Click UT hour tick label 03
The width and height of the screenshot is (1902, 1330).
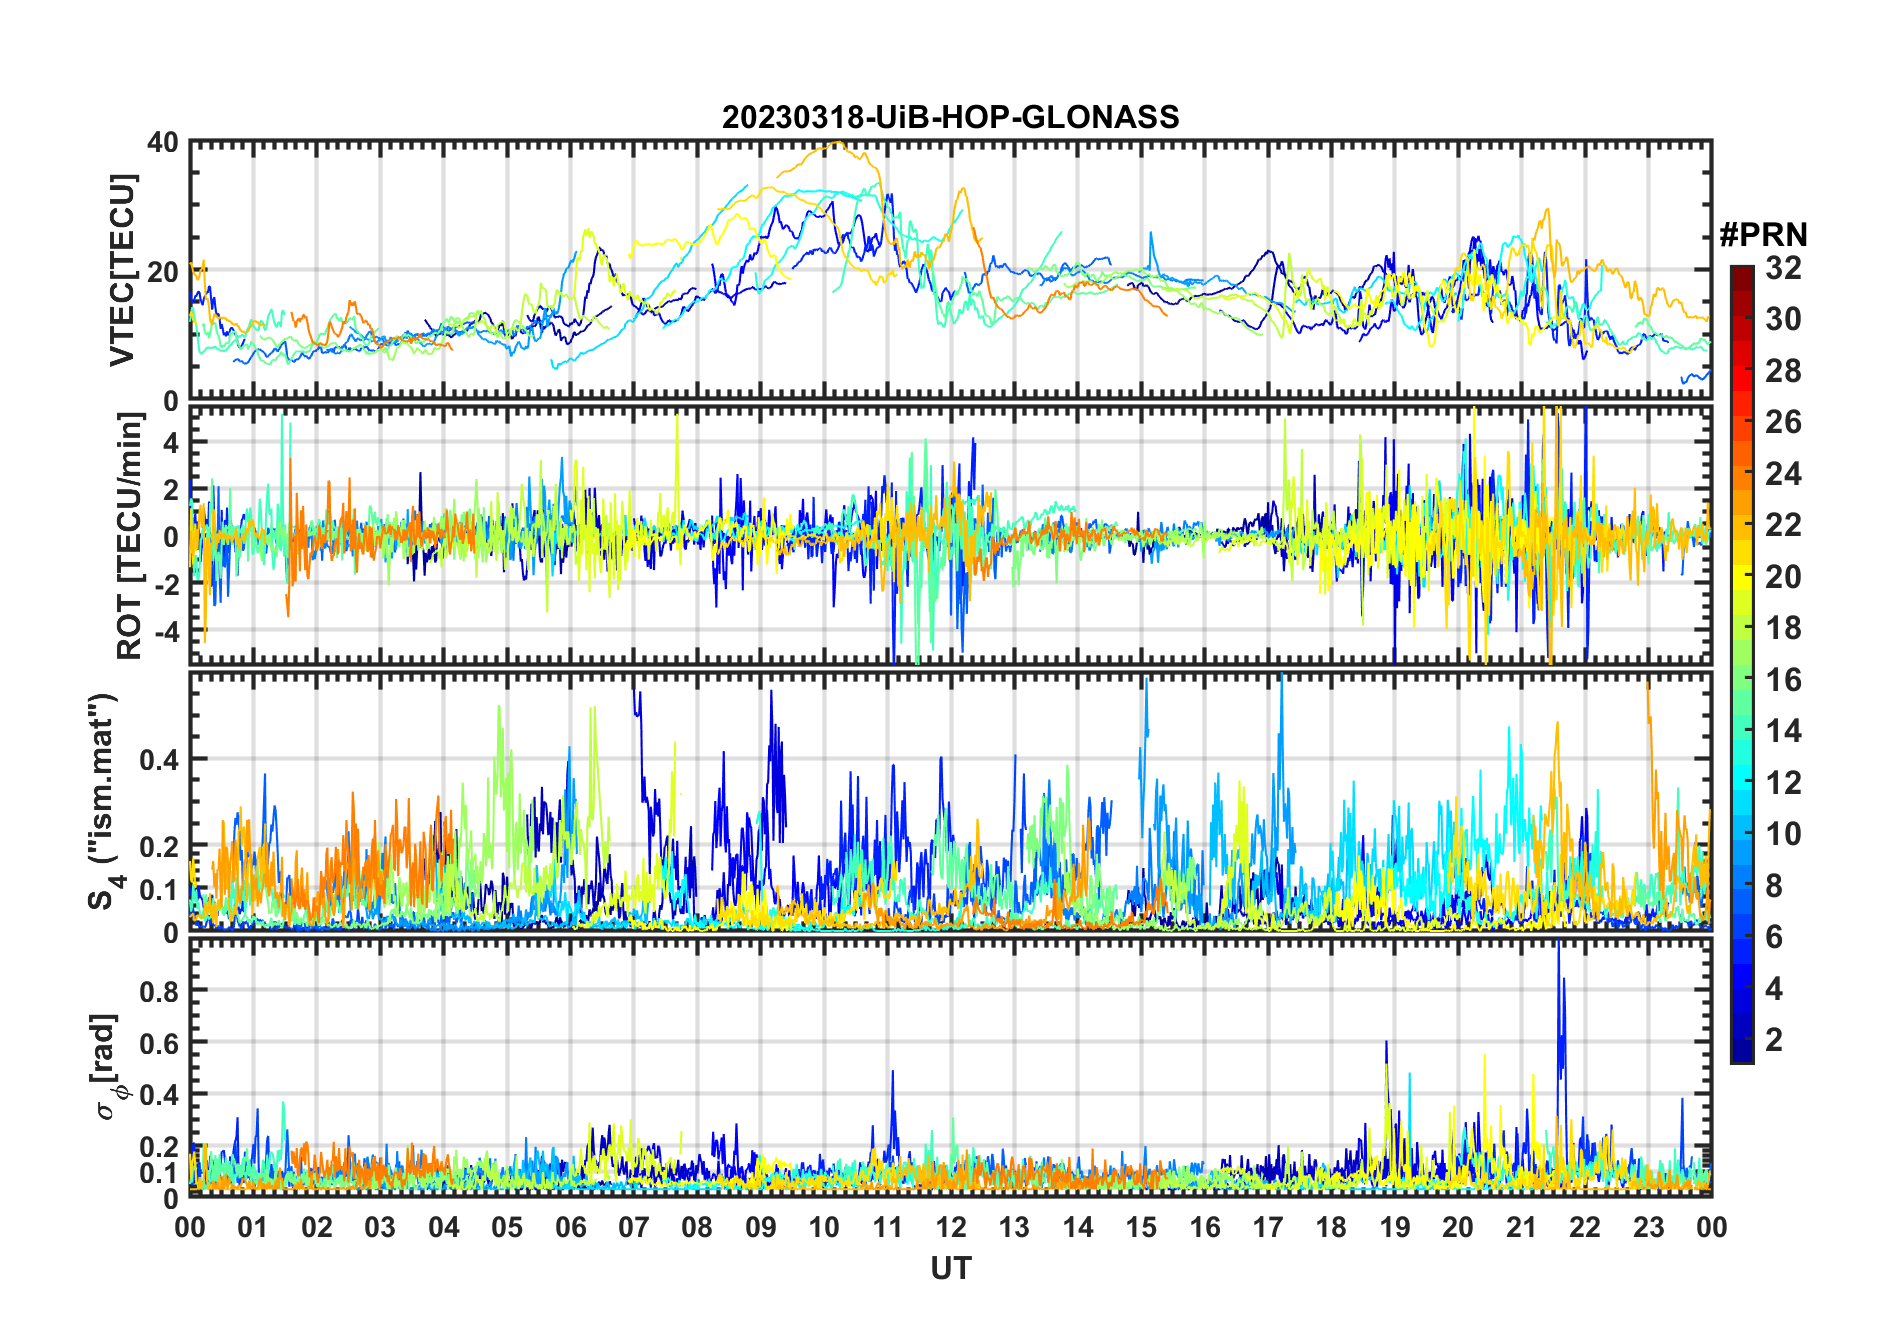click(x=380, y=1228)
